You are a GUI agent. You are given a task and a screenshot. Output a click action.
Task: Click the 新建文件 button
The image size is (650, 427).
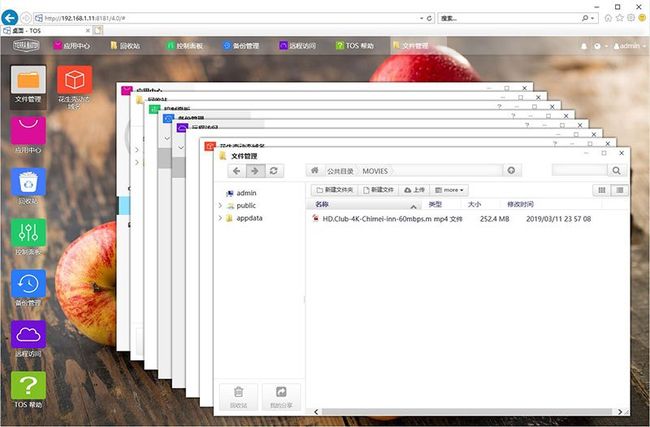(x=378, y=190)
